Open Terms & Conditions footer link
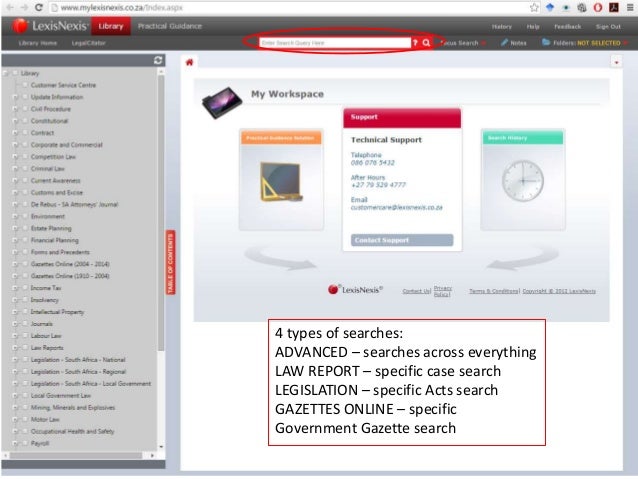Image resolution: width=638 pixels, height=479 pixels. coord(493,291)
